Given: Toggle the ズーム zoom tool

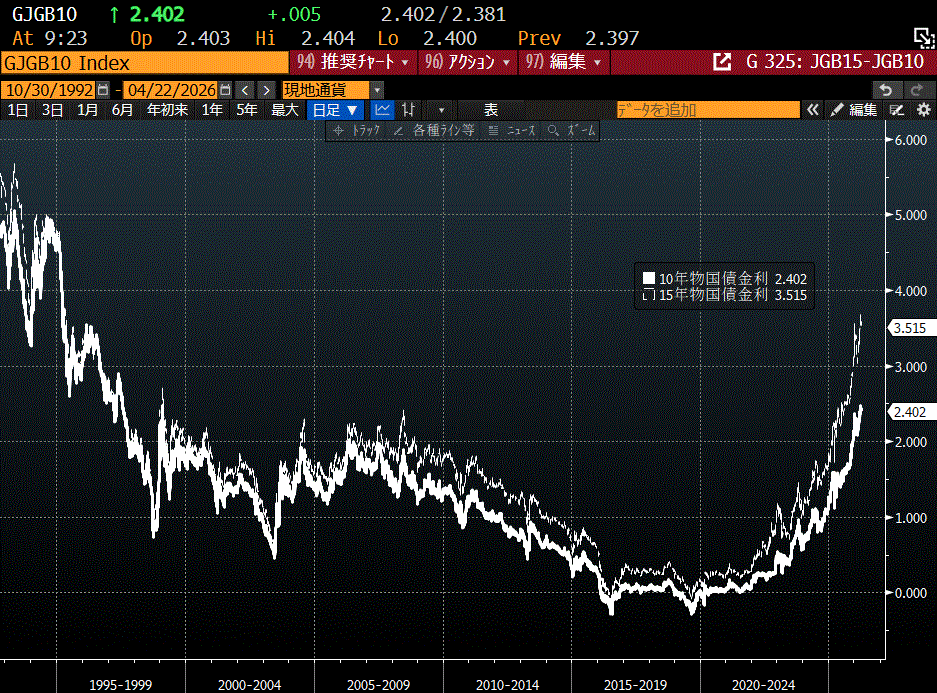Looking at the screenshot, I should tap(572, 131).
